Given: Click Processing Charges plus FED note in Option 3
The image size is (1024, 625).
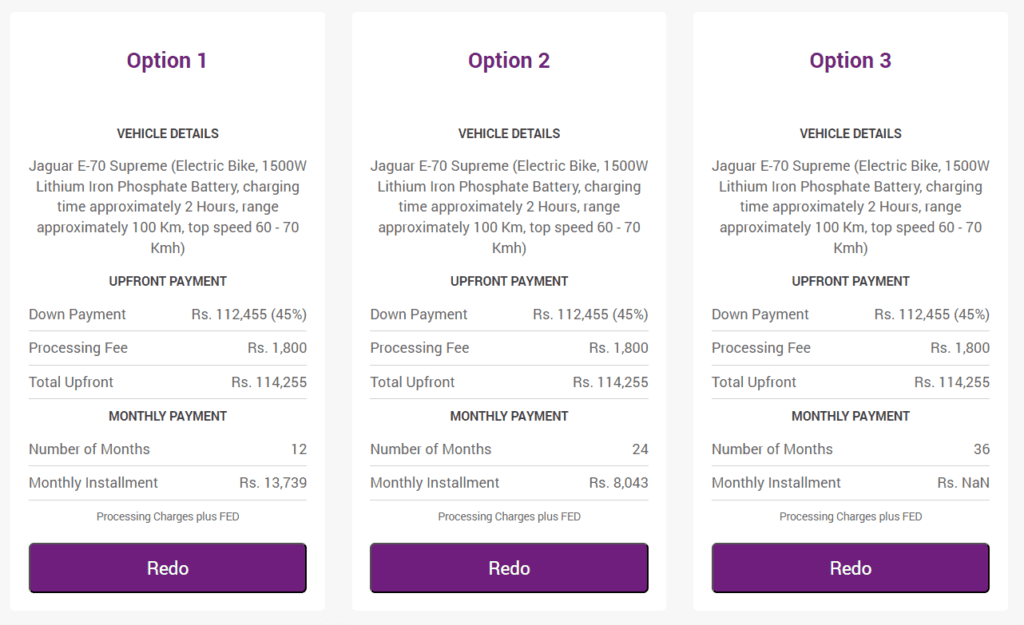Looking at the screenshot, I should click(850, 517).
